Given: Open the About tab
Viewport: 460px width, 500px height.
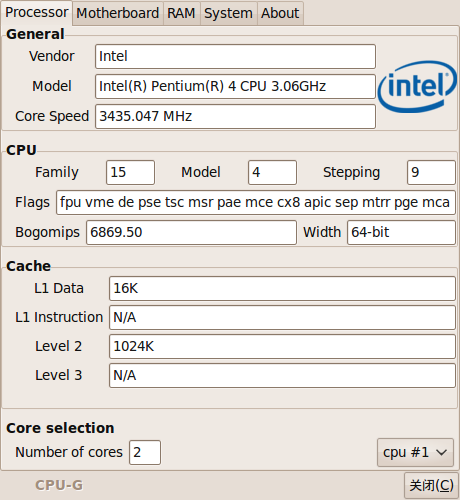Looking at the screenshot, I should [x=280, y=13].
